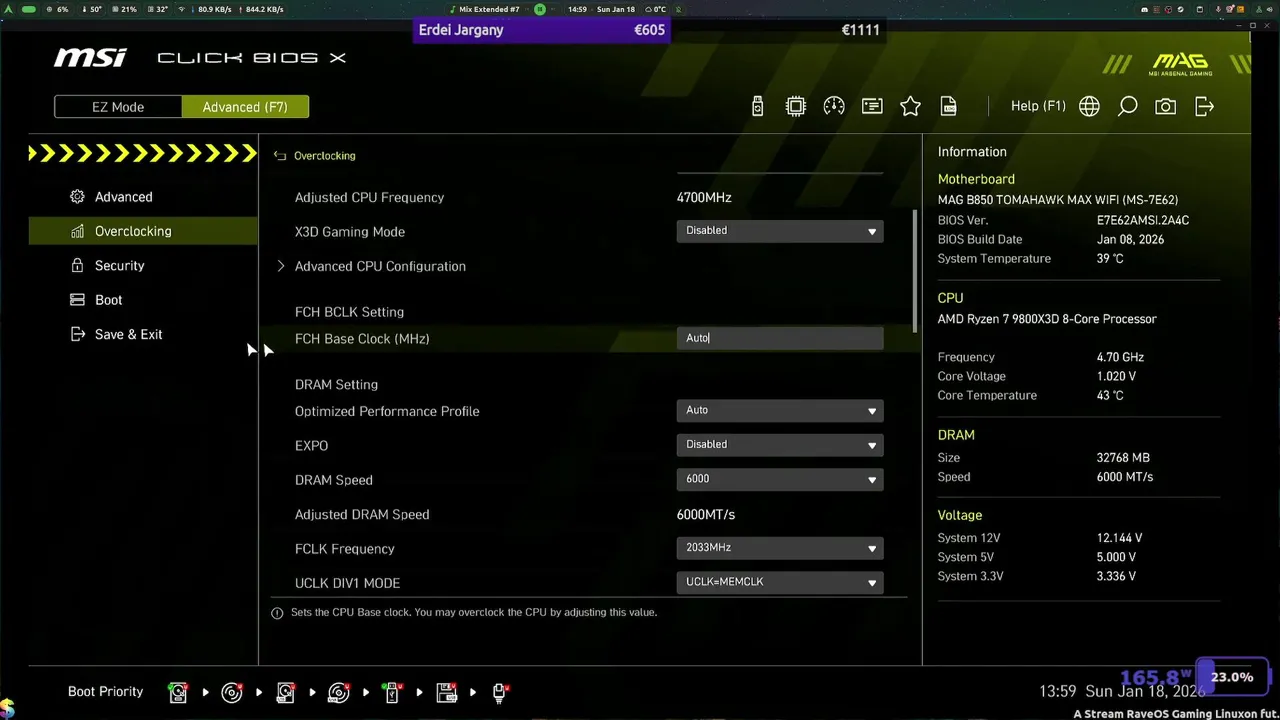Select hard drive boot device with green check
The height and width of the screenshot is (720, 1280).
point(178,692)
